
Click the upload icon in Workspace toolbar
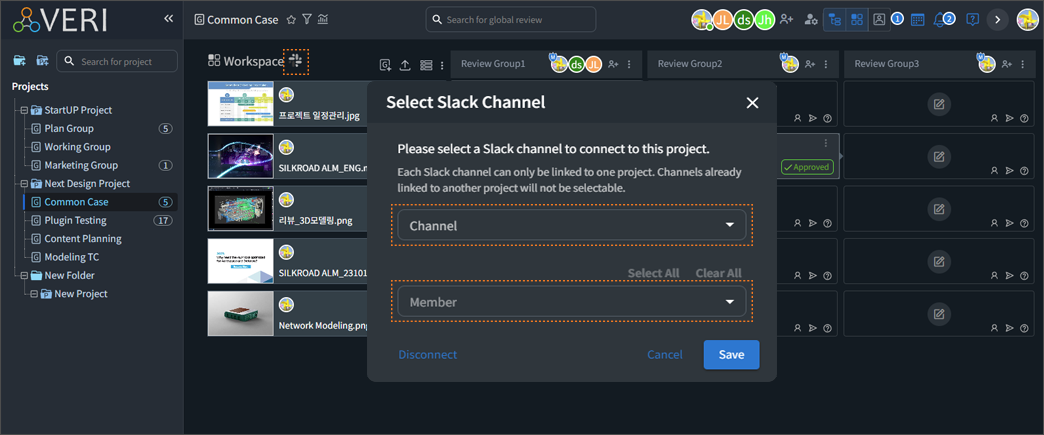[x=405, y=65]
